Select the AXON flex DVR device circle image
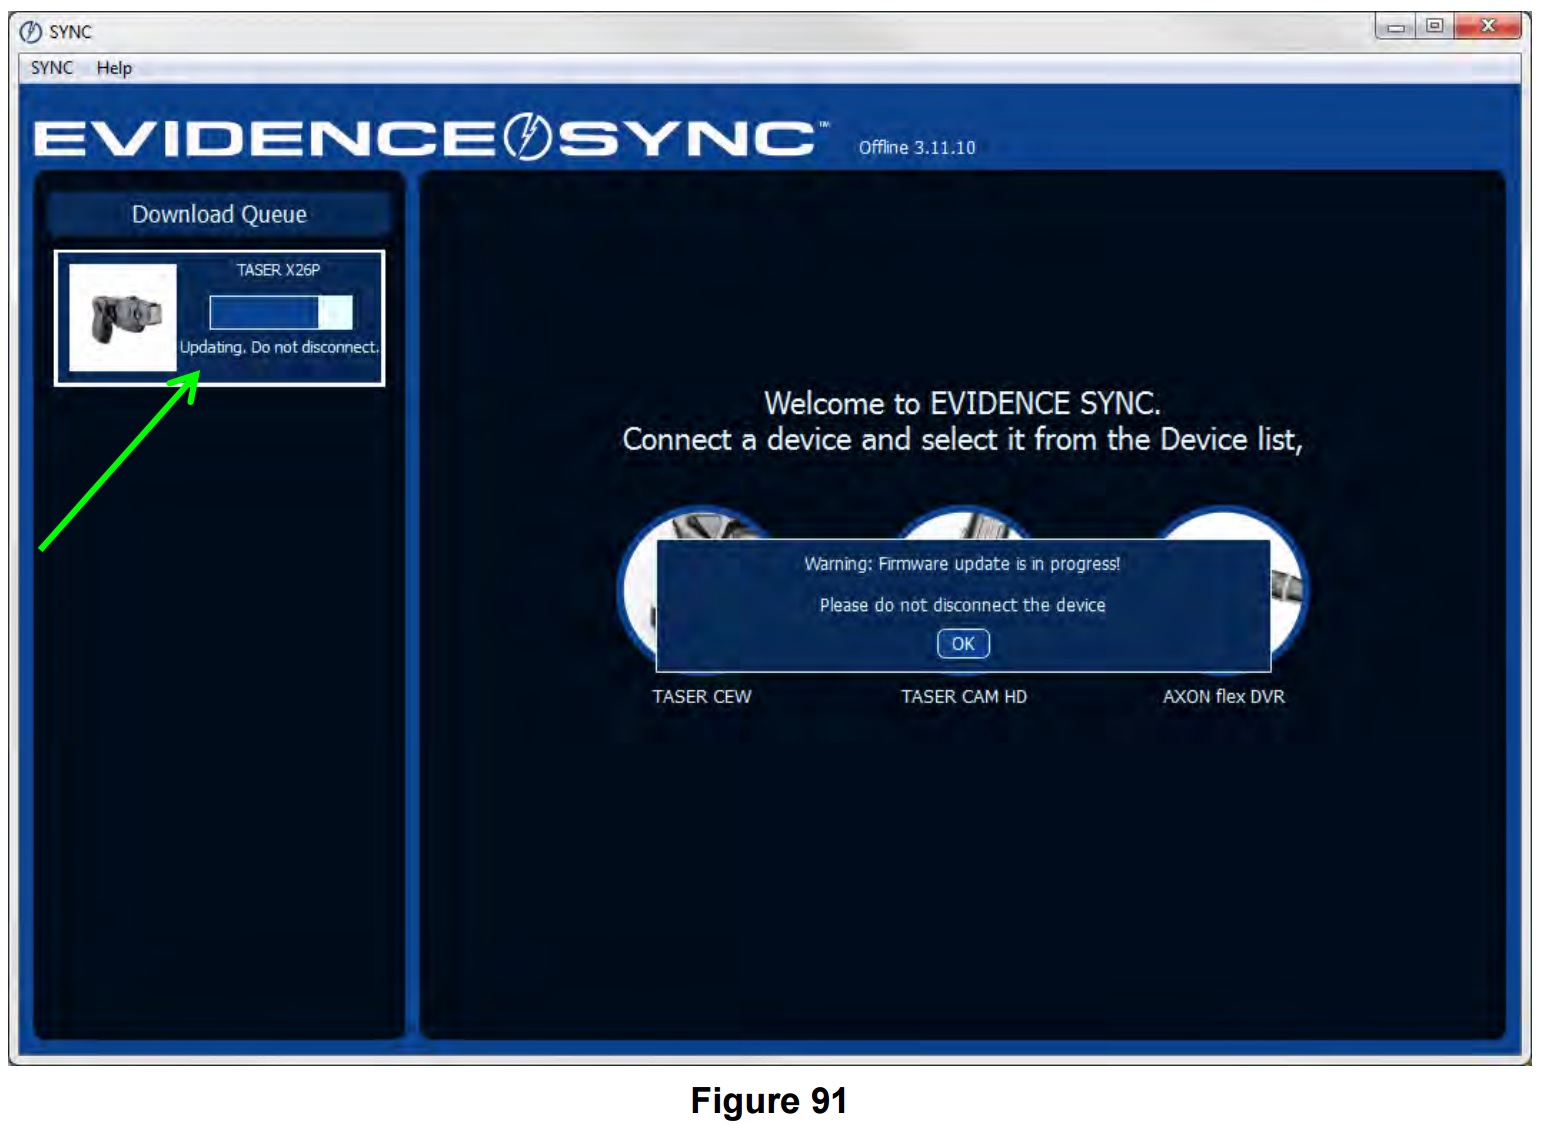This screenshot has width=1549, height=1125. tap(1288, 585)
